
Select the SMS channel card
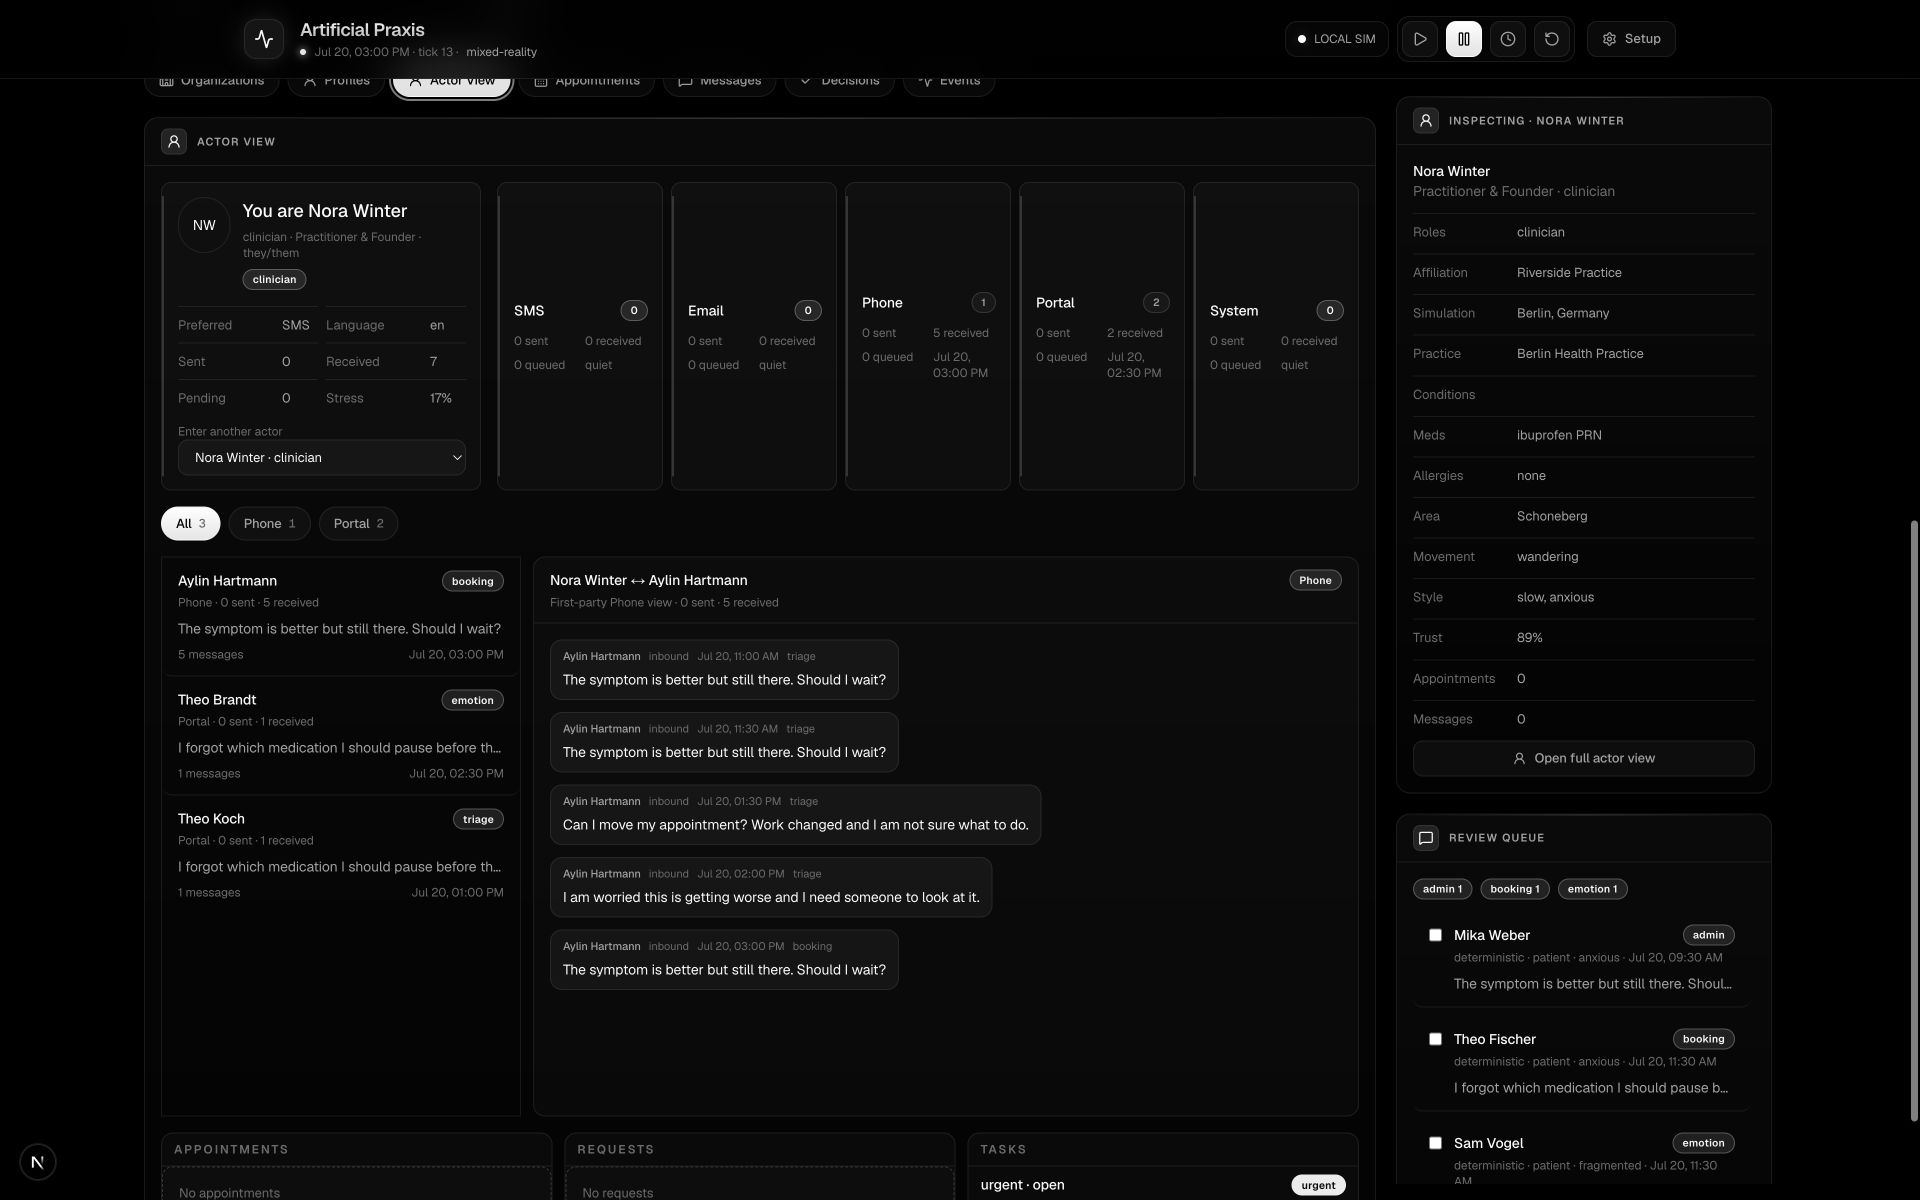[580, 336]
